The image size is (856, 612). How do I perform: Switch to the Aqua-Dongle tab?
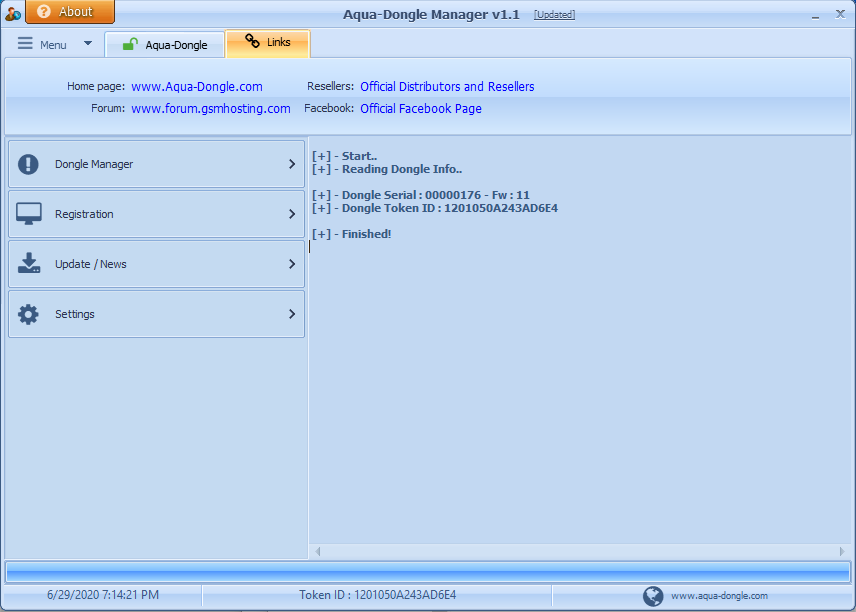tap(164, 45)
